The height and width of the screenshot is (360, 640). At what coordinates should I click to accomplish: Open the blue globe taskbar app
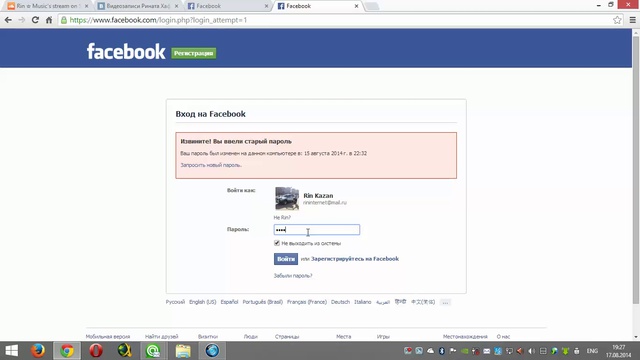pos(212,351)
